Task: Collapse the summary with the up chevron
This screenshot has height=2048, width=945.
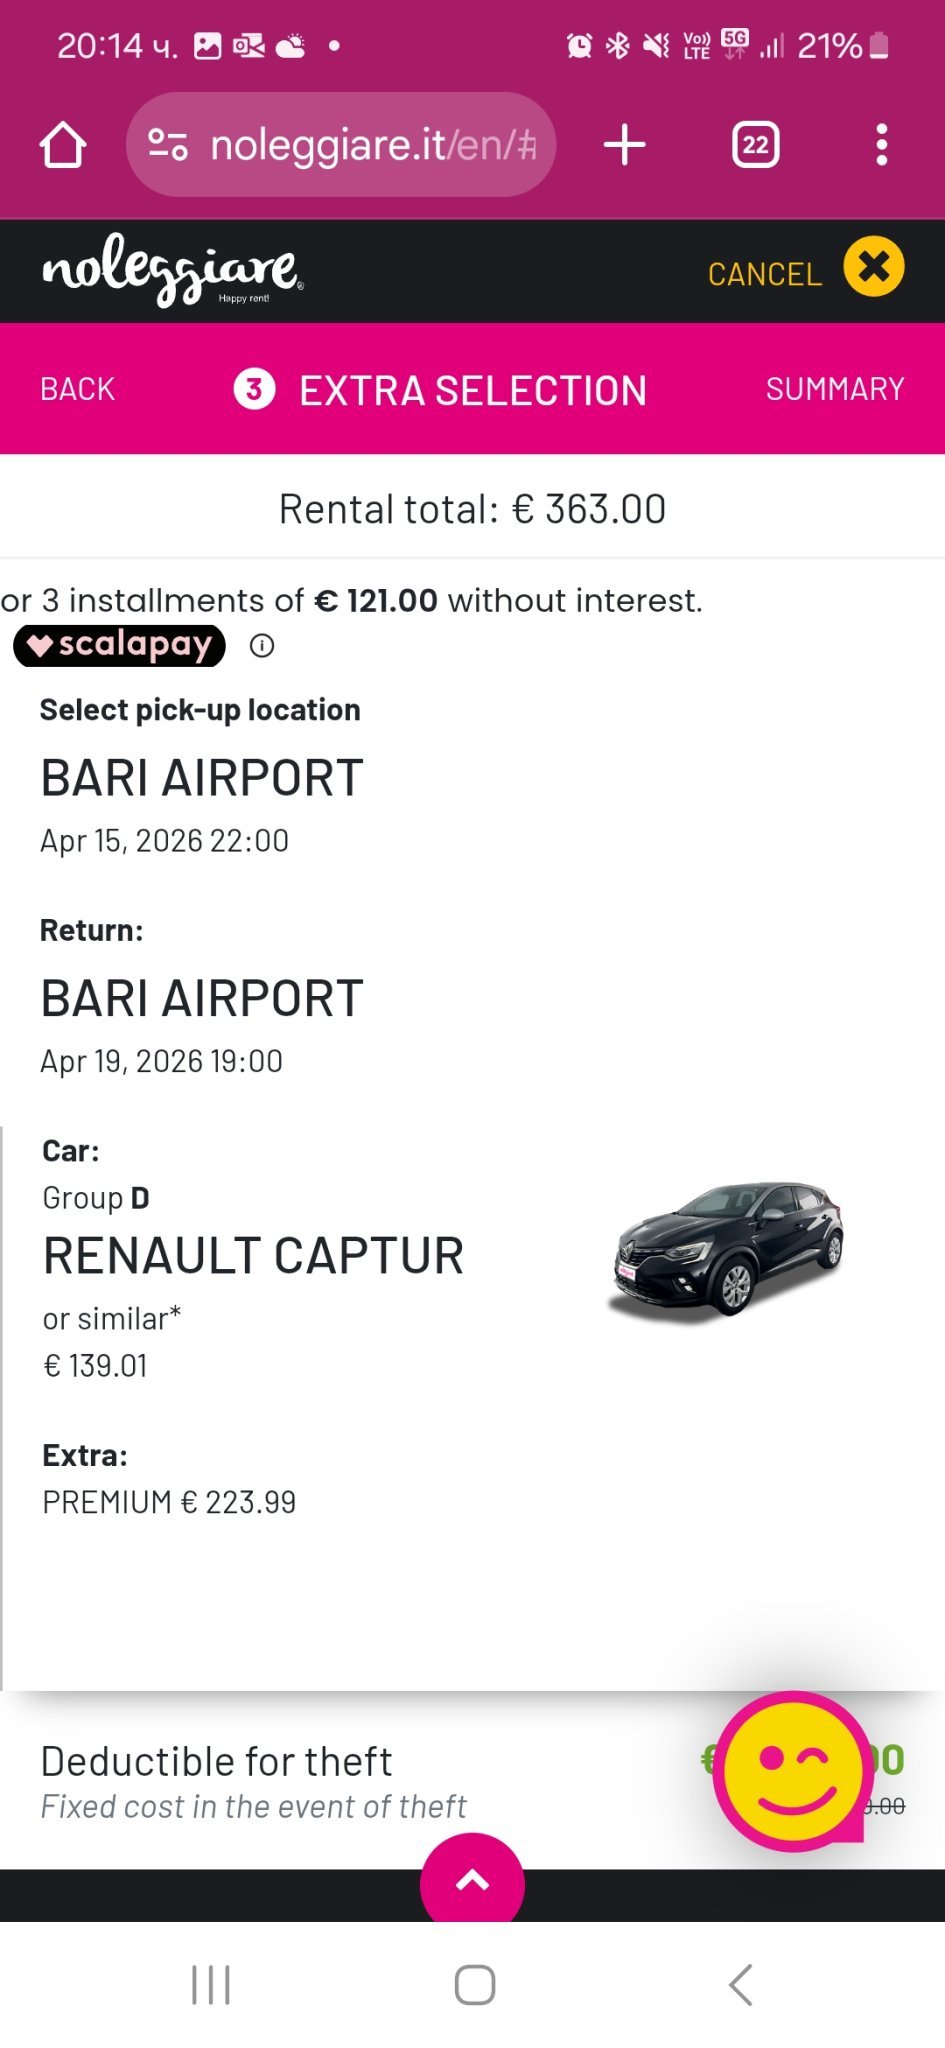Action: 472,1881
